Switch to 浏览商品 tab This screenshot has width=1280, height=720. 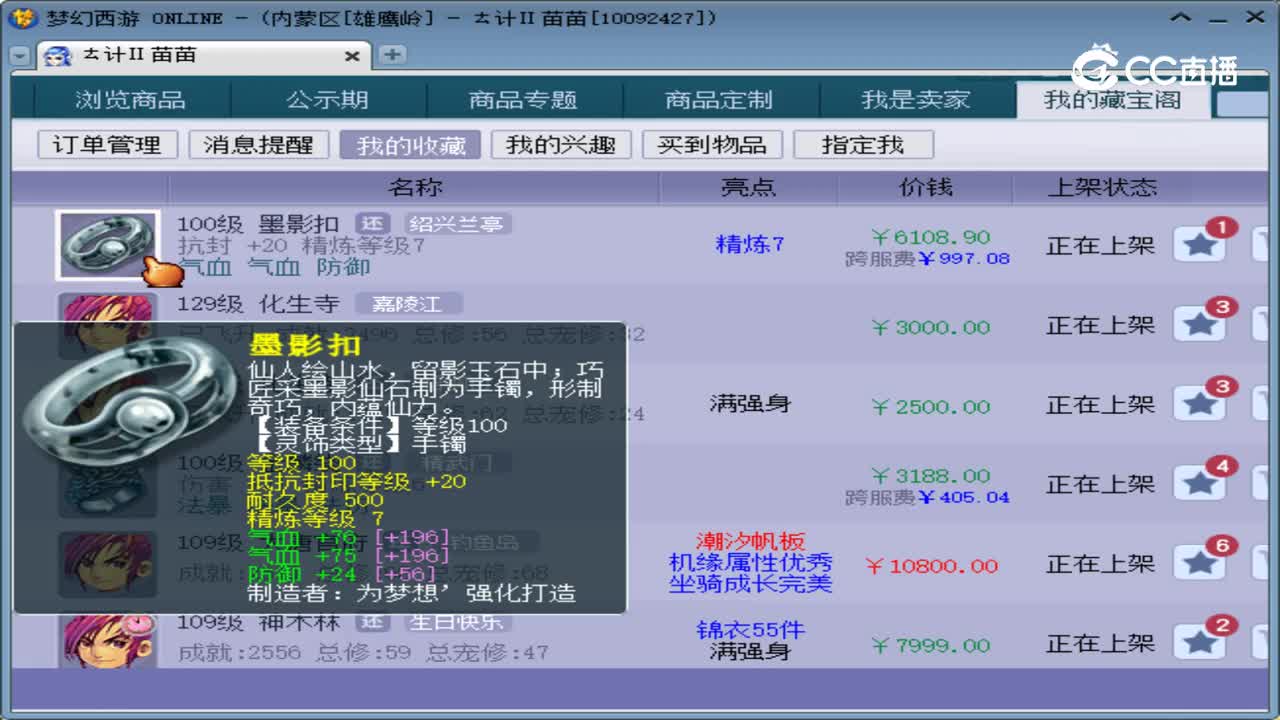(131, 100)
